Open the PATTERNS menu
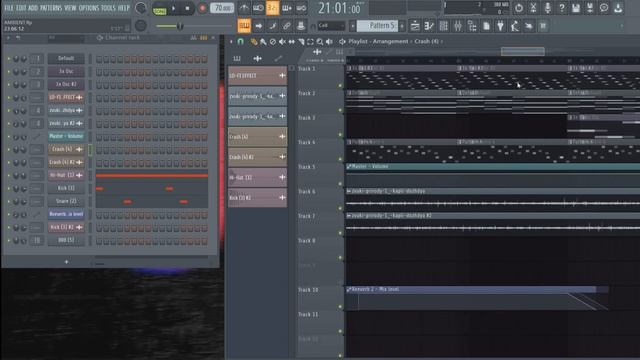Viewport: 640px width, 360px height. pyautogui.click(x=51, y=8)
